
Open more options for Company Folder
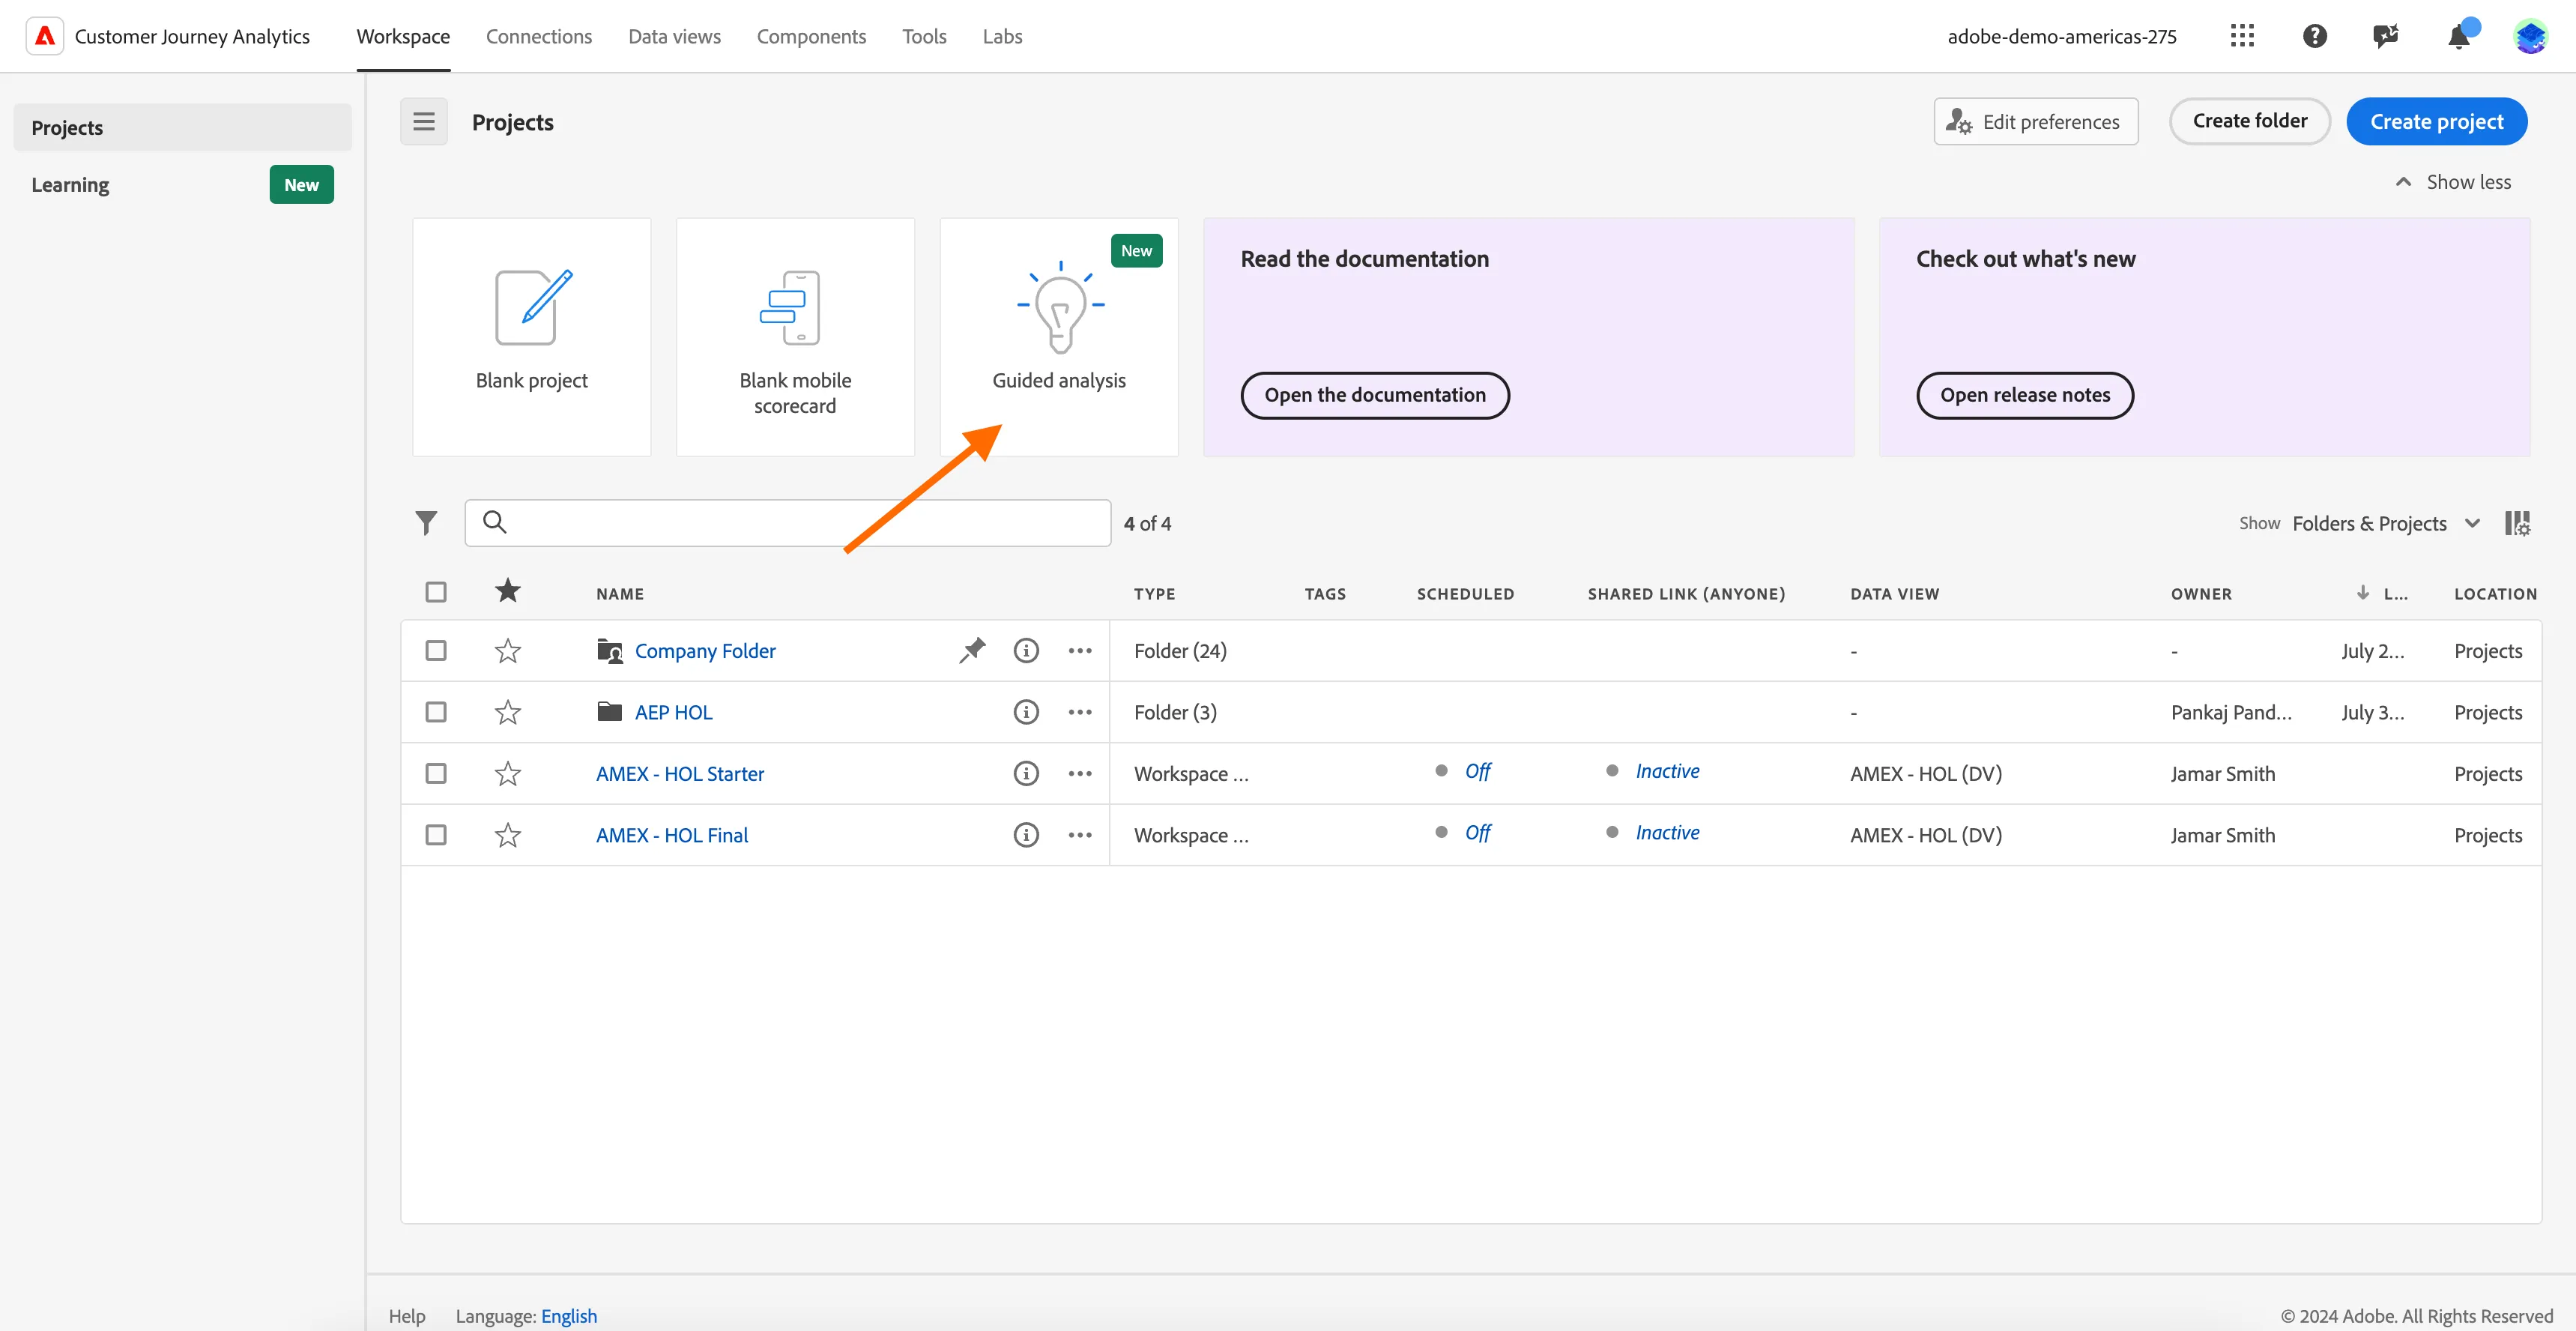click(1080, 650)
